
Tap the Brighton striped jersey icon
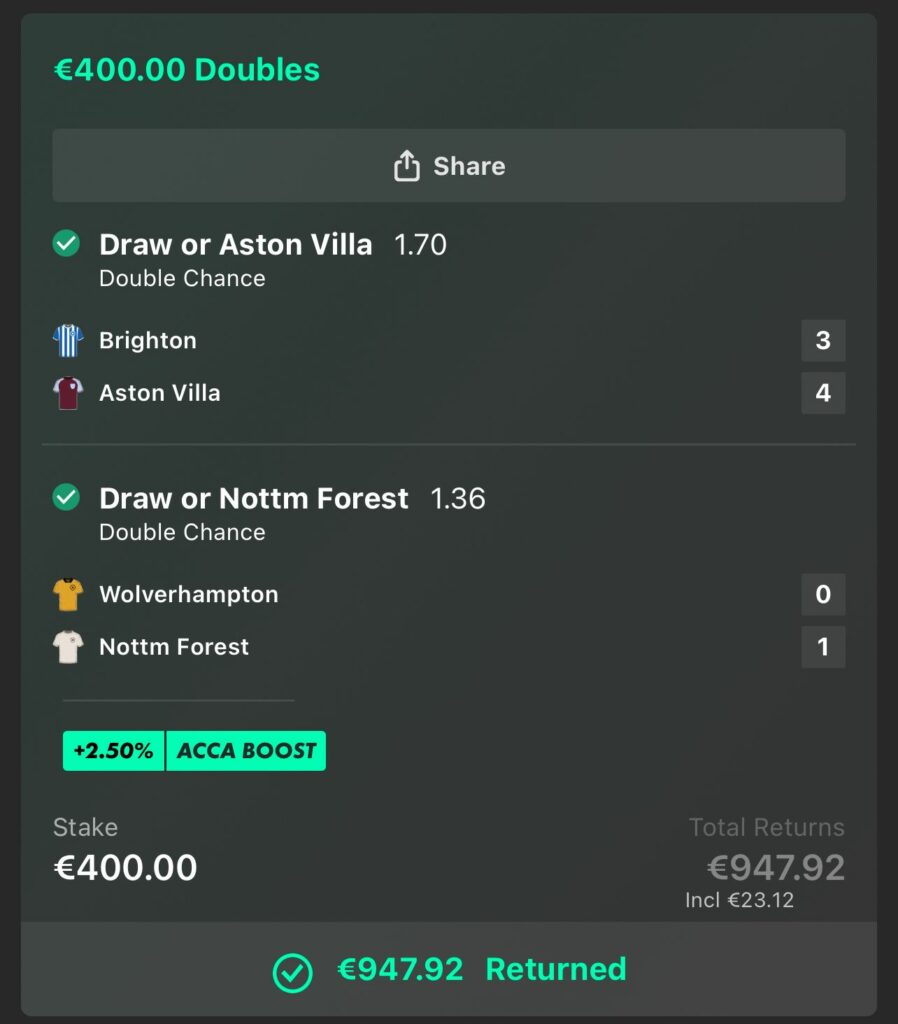[68, 341]
